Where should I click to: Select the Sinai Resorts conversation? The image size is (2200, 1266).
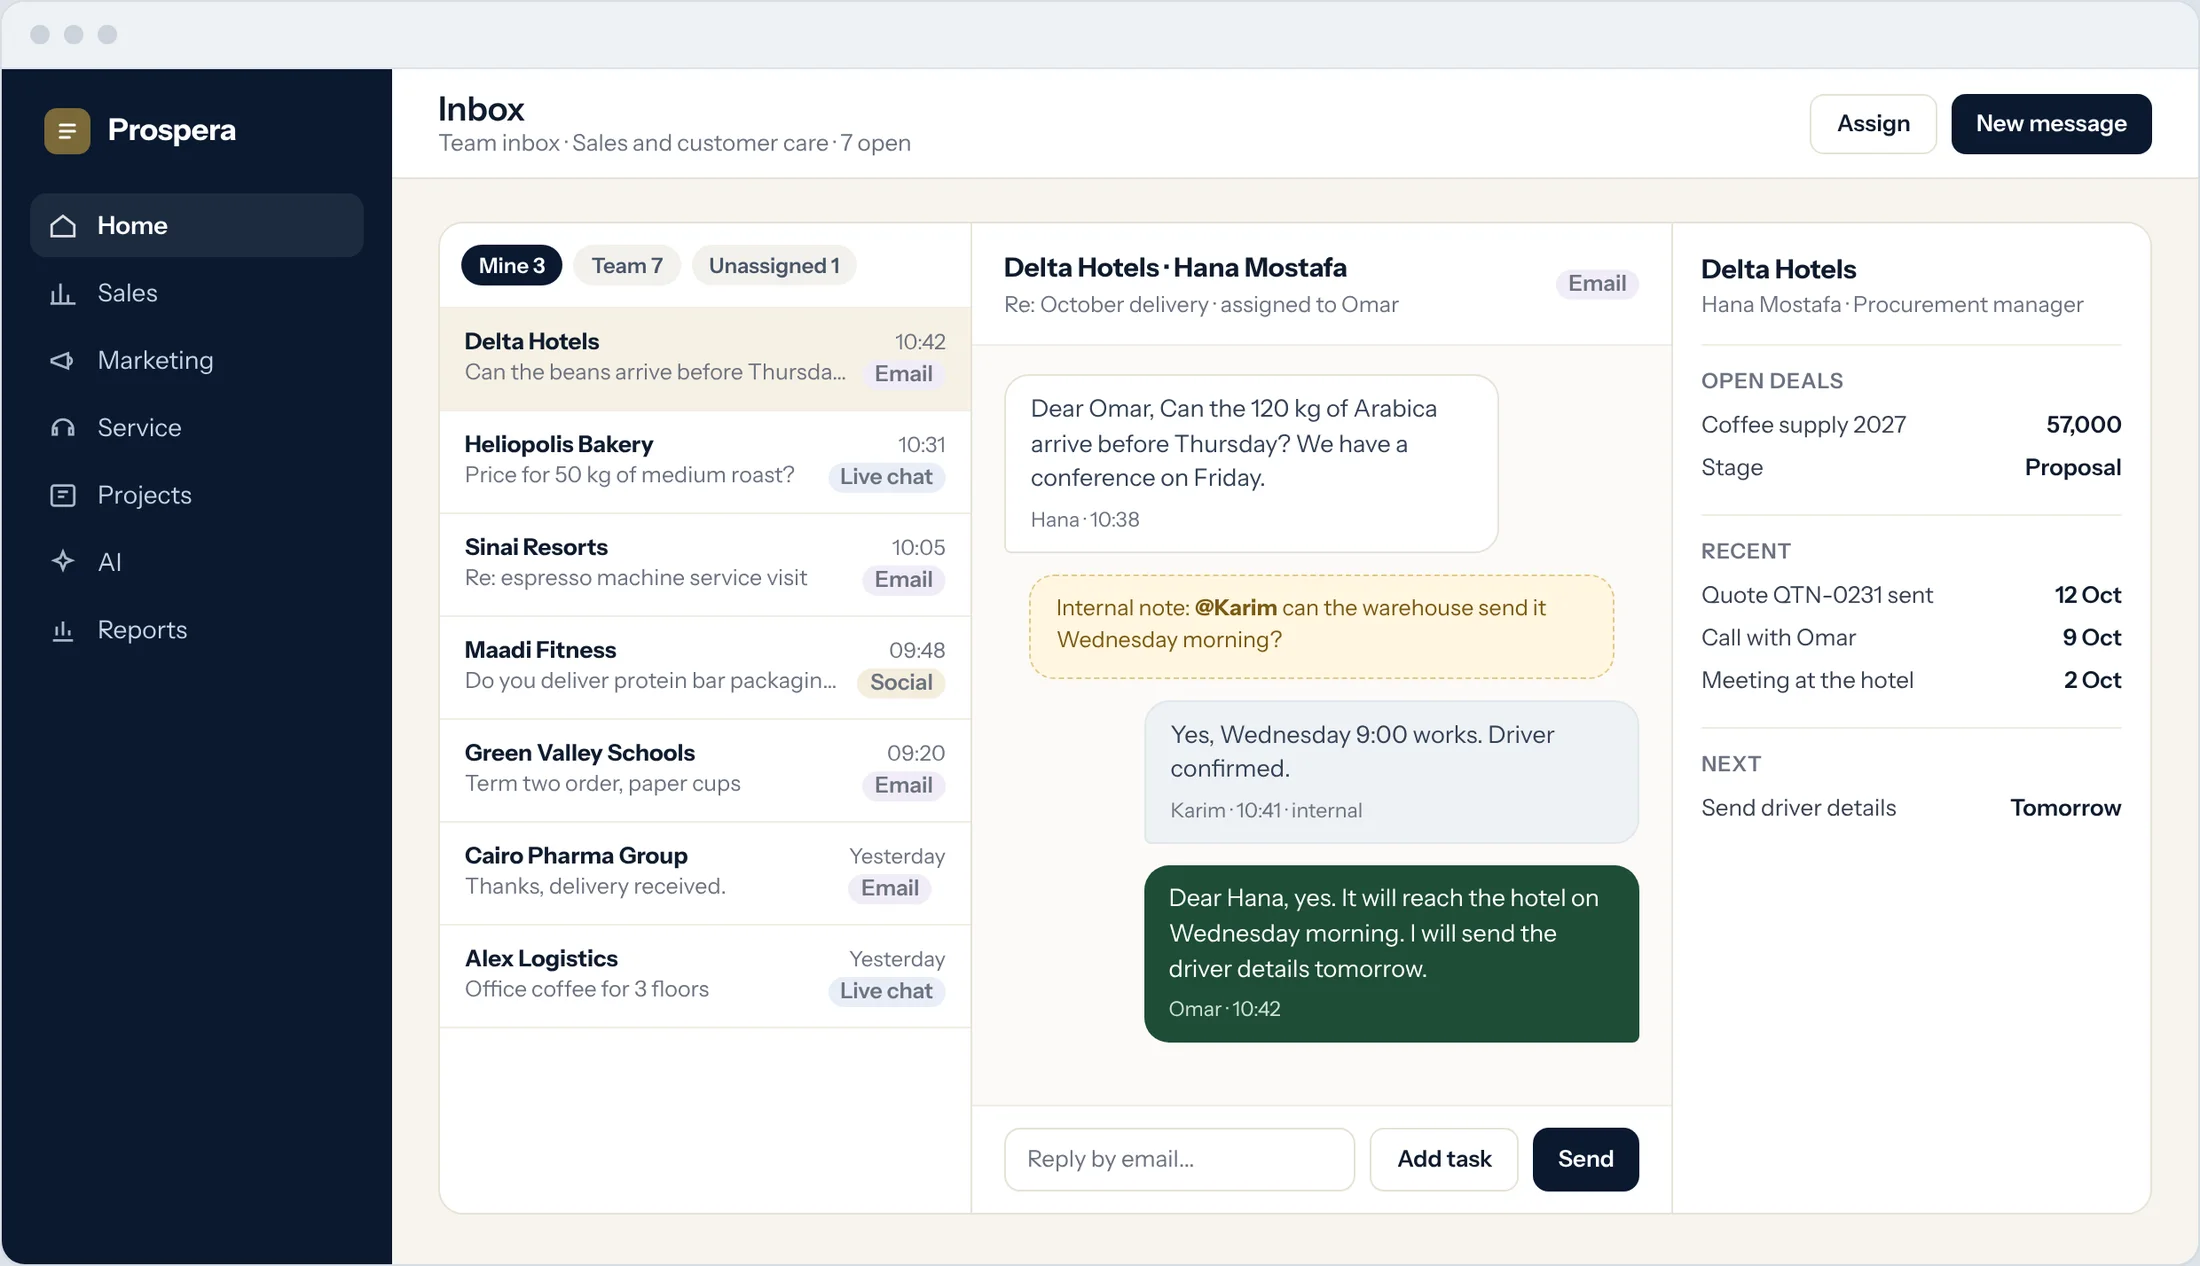click(705, 564)
